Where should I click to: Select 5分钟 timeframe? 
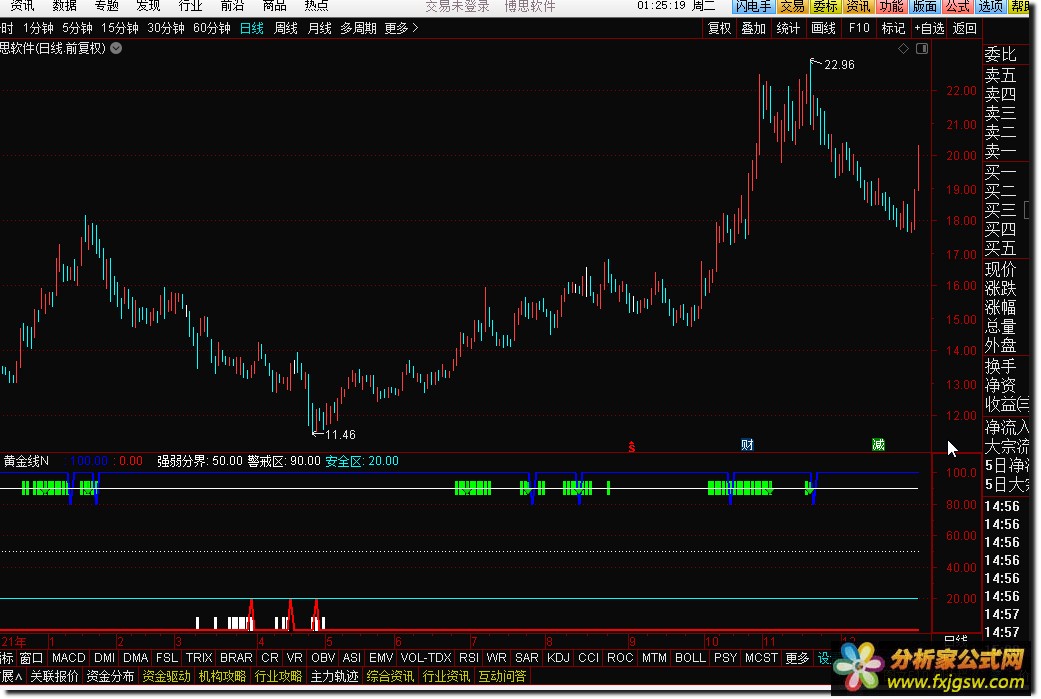pos(77,29)
